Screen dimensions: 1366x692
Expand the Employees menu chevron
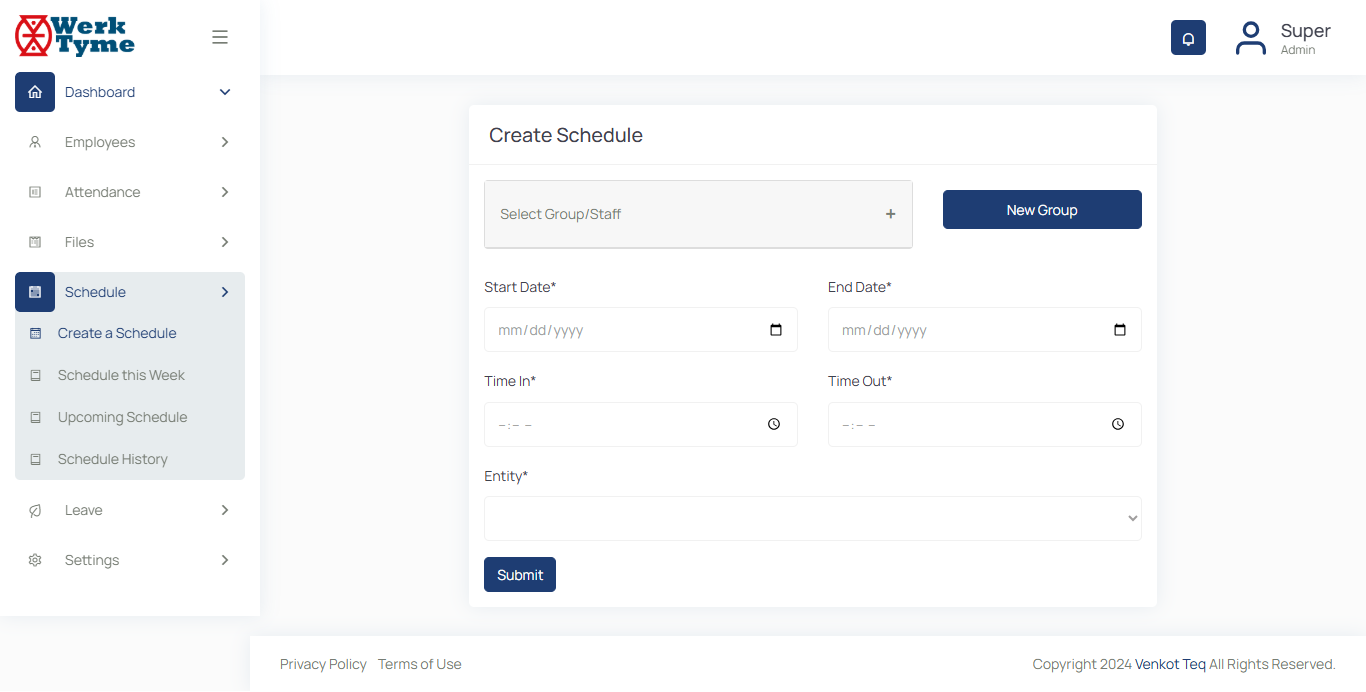(225, 142)
